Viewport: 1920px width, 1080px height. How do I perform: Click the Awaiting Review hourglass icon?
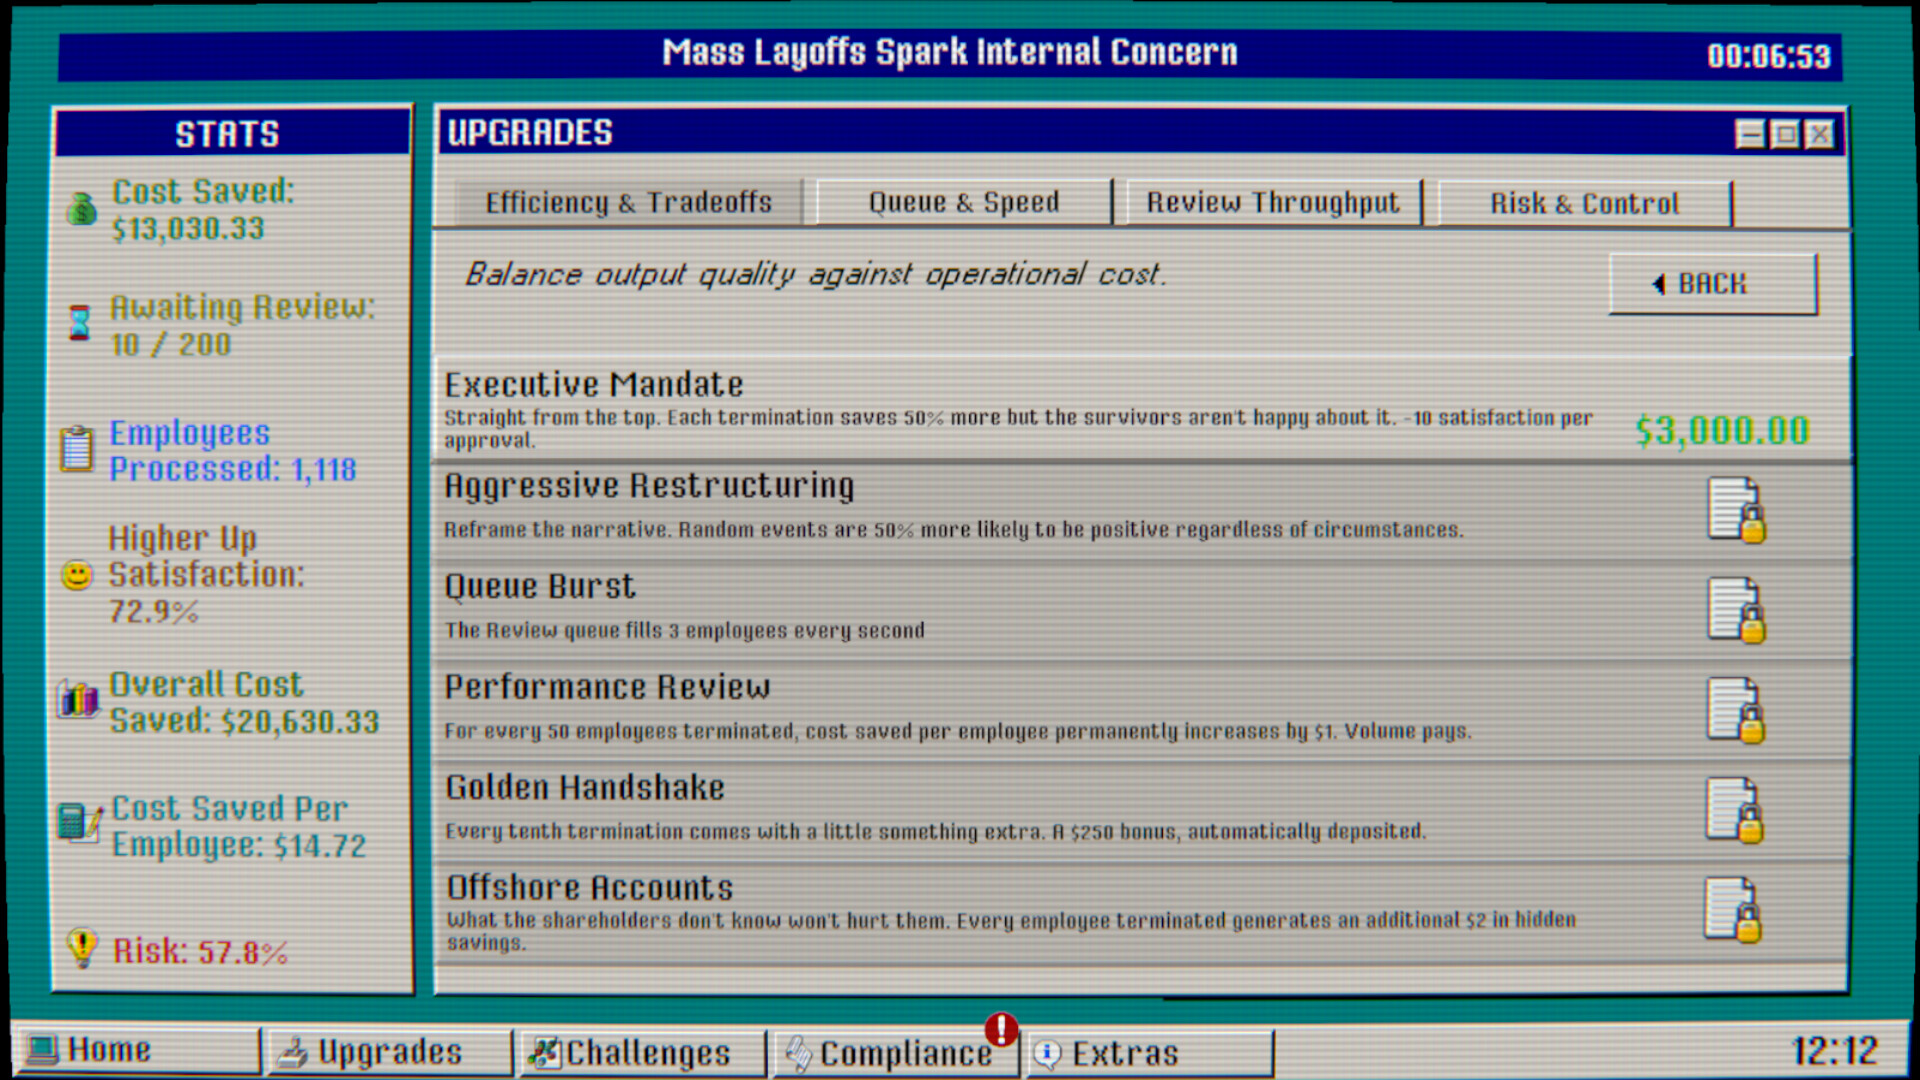[79, 323]
